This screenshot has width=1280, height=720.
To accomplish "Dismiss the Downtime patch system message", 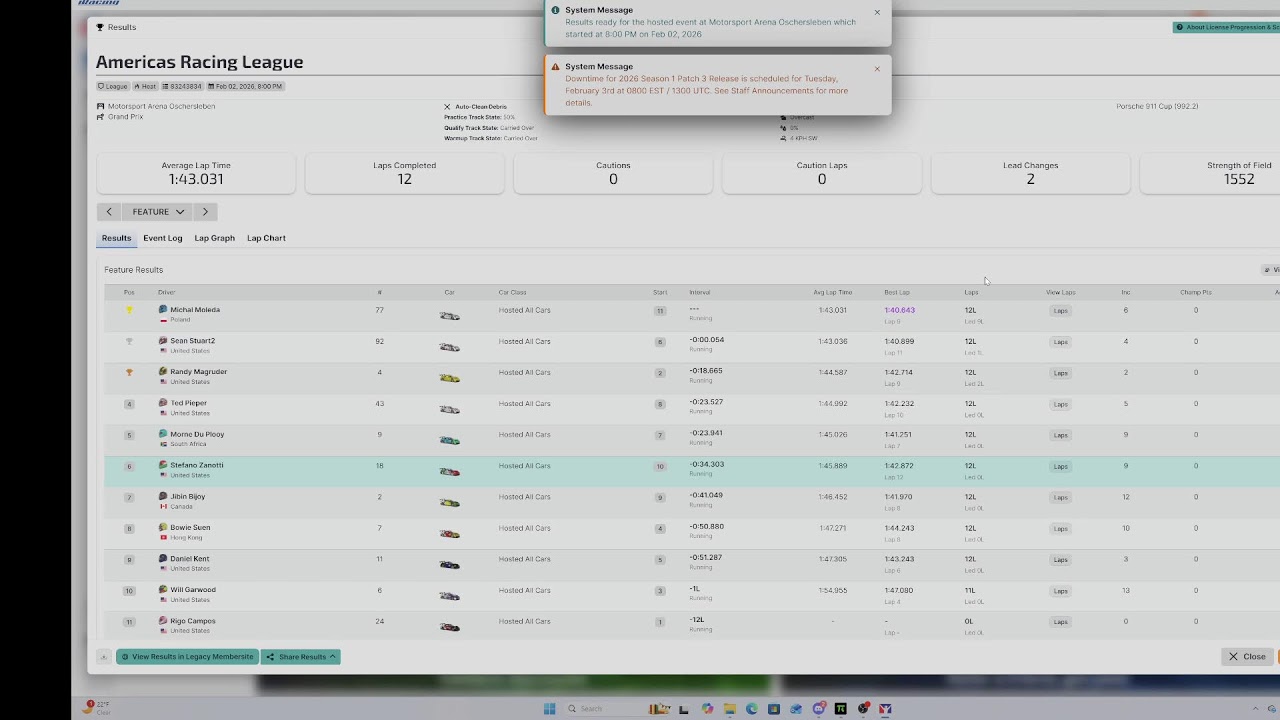I will (x=877, y=69).
